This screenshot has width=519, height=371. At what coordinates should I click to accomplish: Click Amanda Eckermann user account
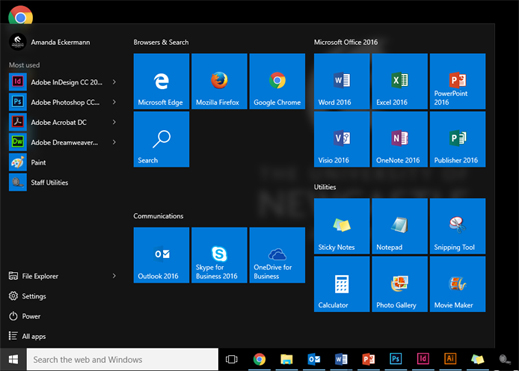click(x=50, y=42)
